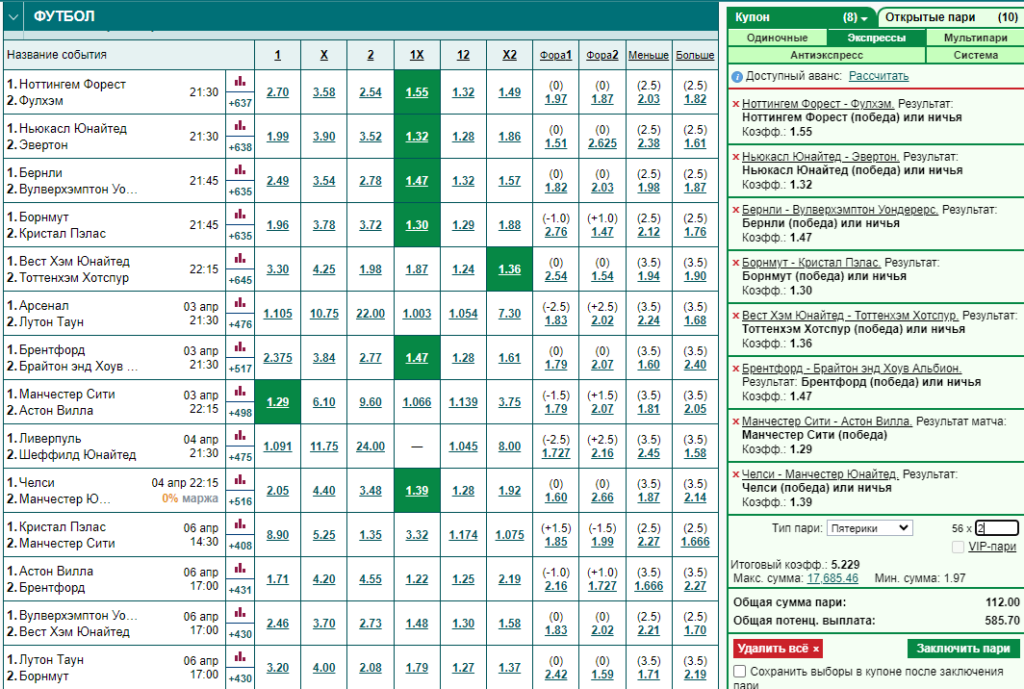Expand more markets +408 for Кристал Пэлас
This screenshot has width=1024, height=689.
(x=240, y=545)
